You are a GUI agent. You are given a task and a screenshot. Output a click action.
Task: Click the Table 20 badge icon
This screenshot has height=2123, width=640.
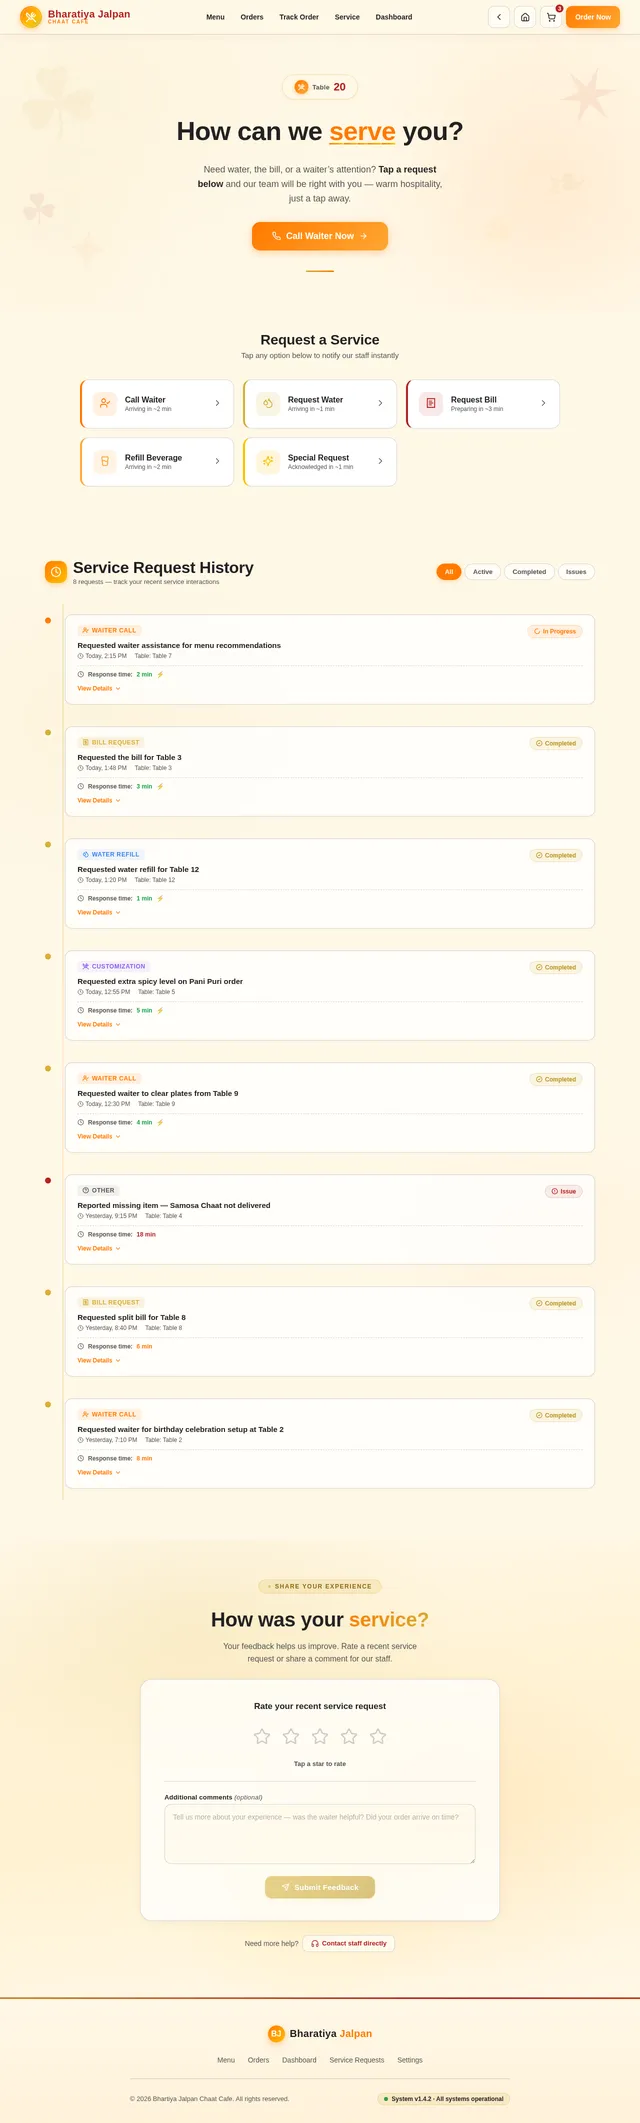click(x=301, y=87)
